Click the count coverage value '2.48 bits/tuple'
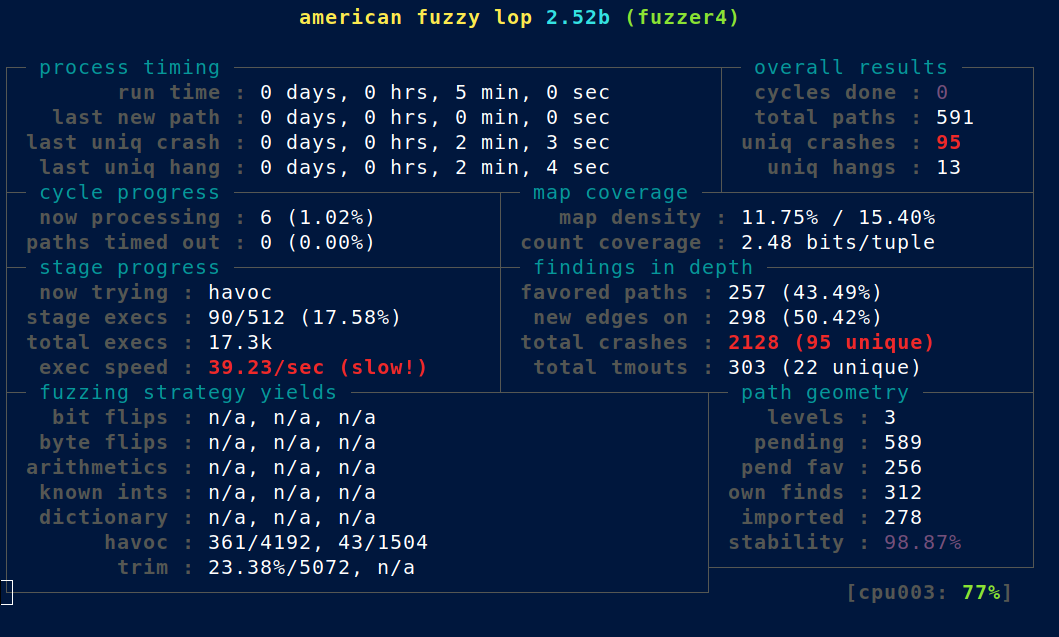Viewport: 1059px width, 637px height. point(838,243)
